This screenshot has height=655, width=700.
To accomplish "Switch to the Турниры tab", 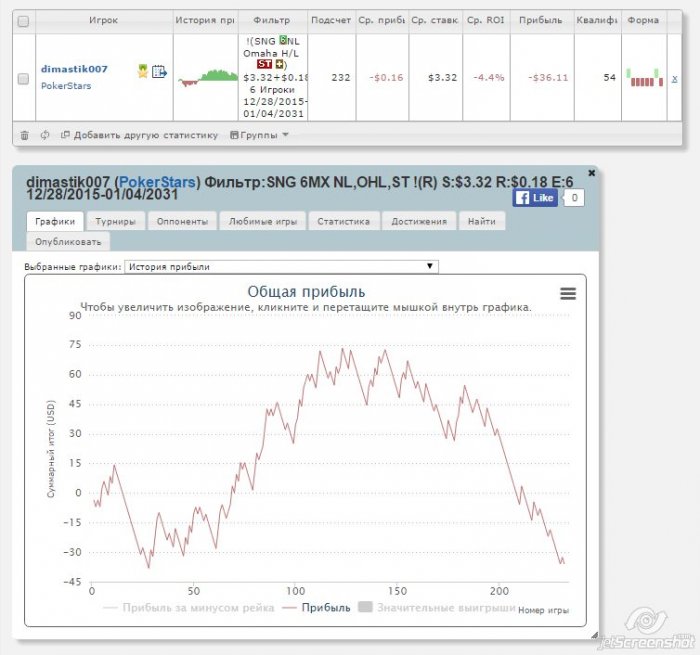I will [x=115, y=221].
